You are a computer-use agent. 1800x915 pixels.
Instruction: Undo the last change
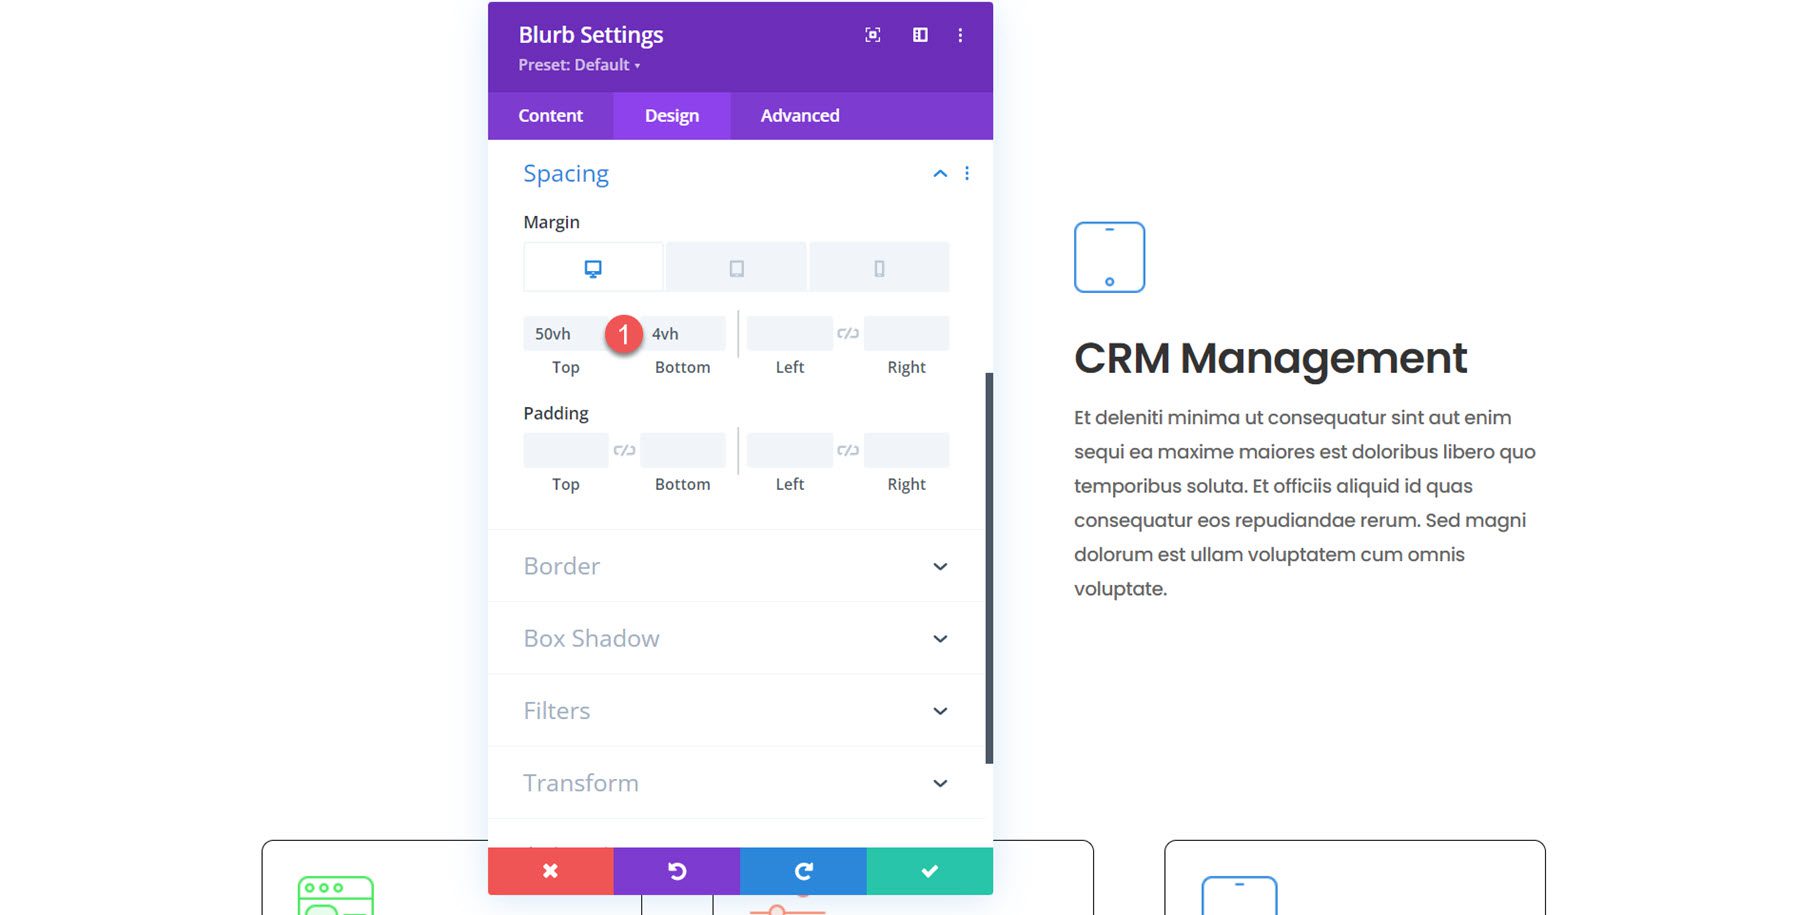676,870
